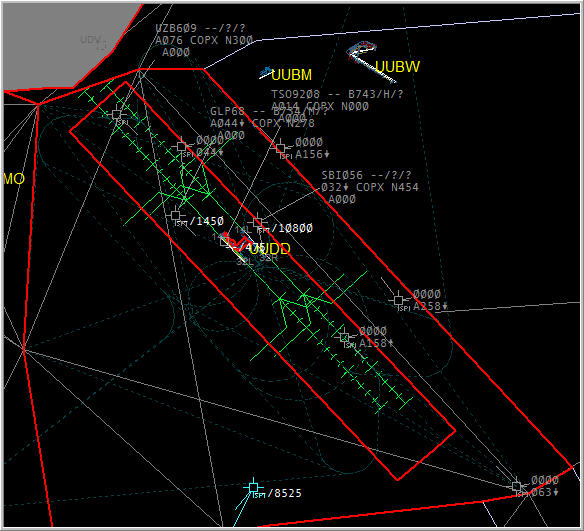584x531 pixels.
Task: Click the UUBM airport runway symbol
Action: click(266, 72)
